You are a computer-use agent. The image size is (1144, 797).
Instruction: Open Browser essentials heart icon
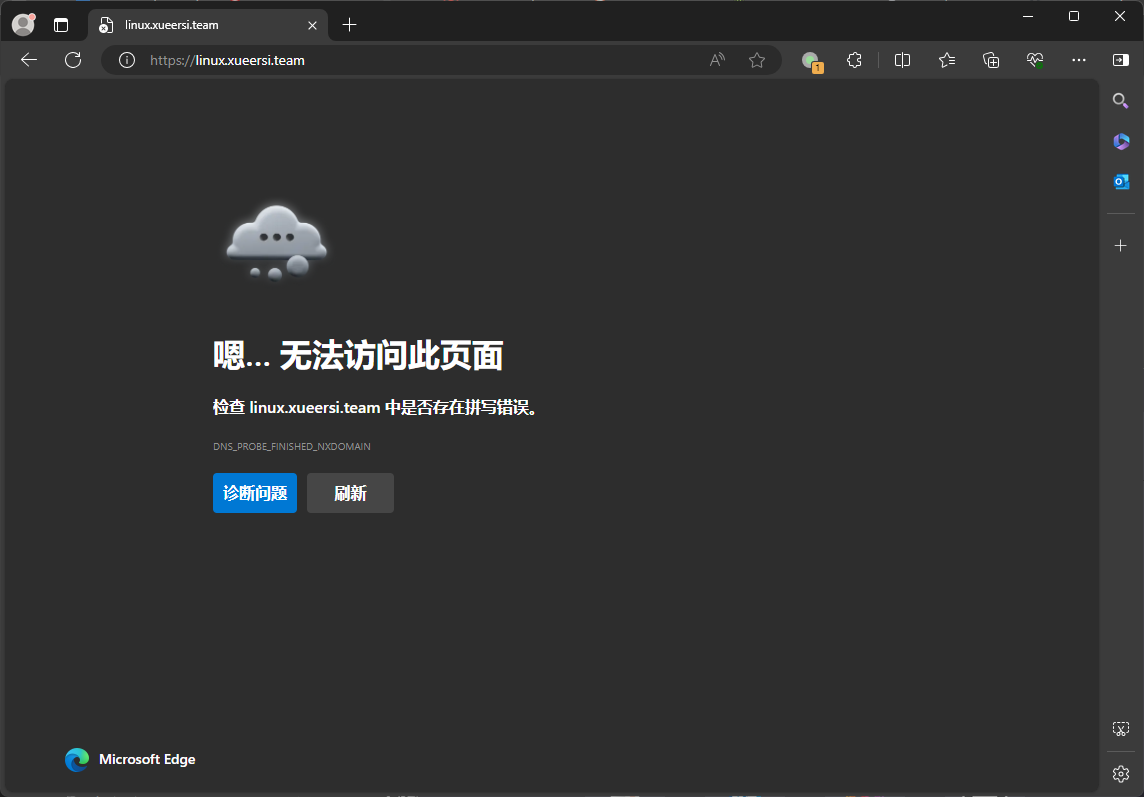(x=1035, y=60)
